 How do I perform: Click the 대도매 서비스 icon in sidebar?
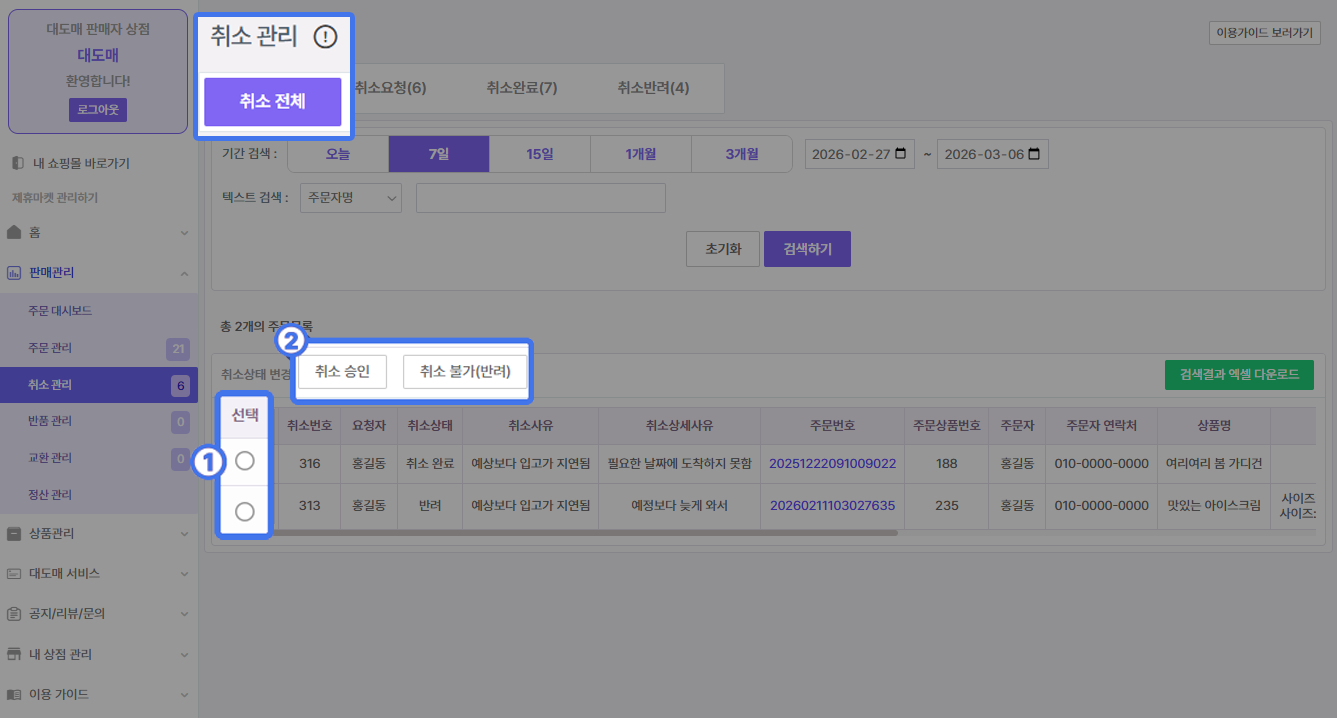coord(14,574)
